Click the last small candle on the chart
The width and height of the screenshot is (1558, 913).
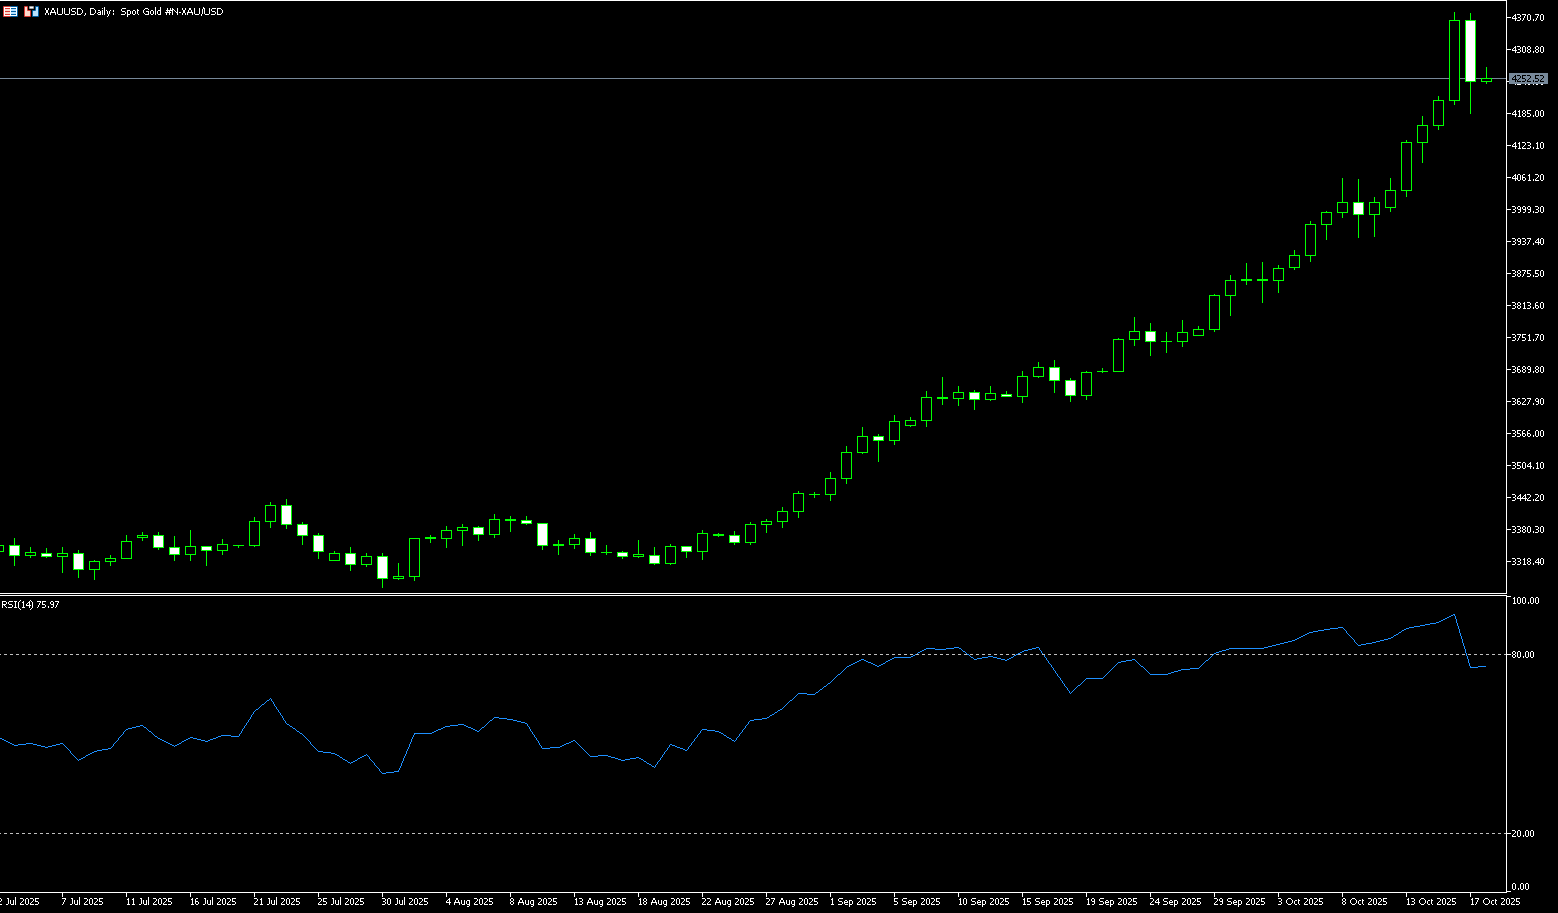pos(1486,79)
